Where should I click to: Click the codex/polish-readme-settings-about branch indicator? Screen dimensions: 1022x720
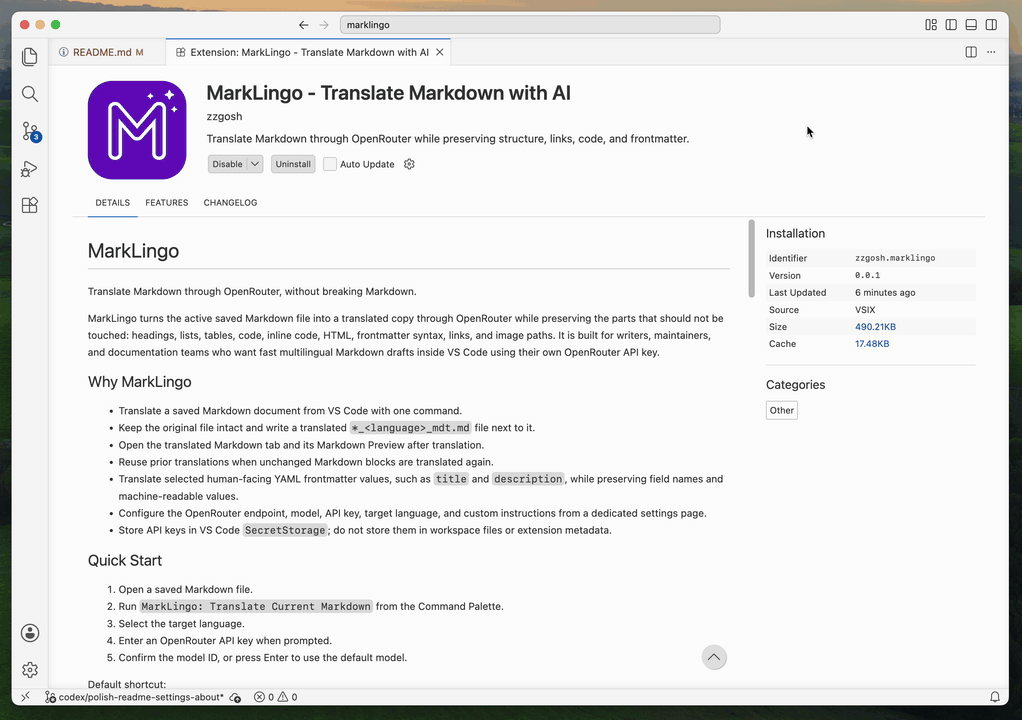tap(134, 697)
